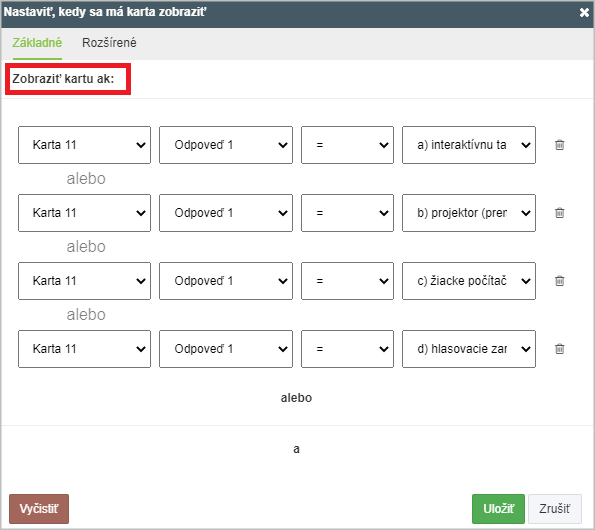The width and height of the screenshot is (595, 530).
Task: Add an AND group via the a link
Action: coord(296,449)
